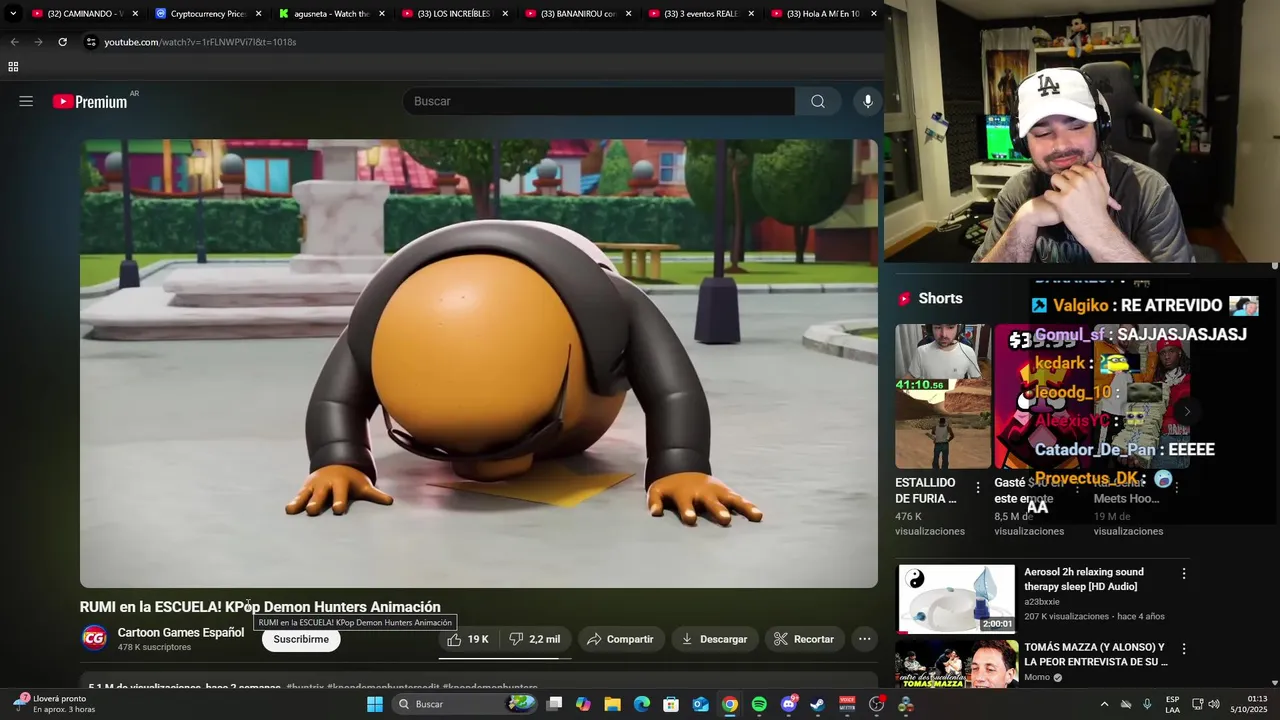This screenshot has height=720, width=1280.
Task: Click the Momo channel name
Action: coord(1037,677)
